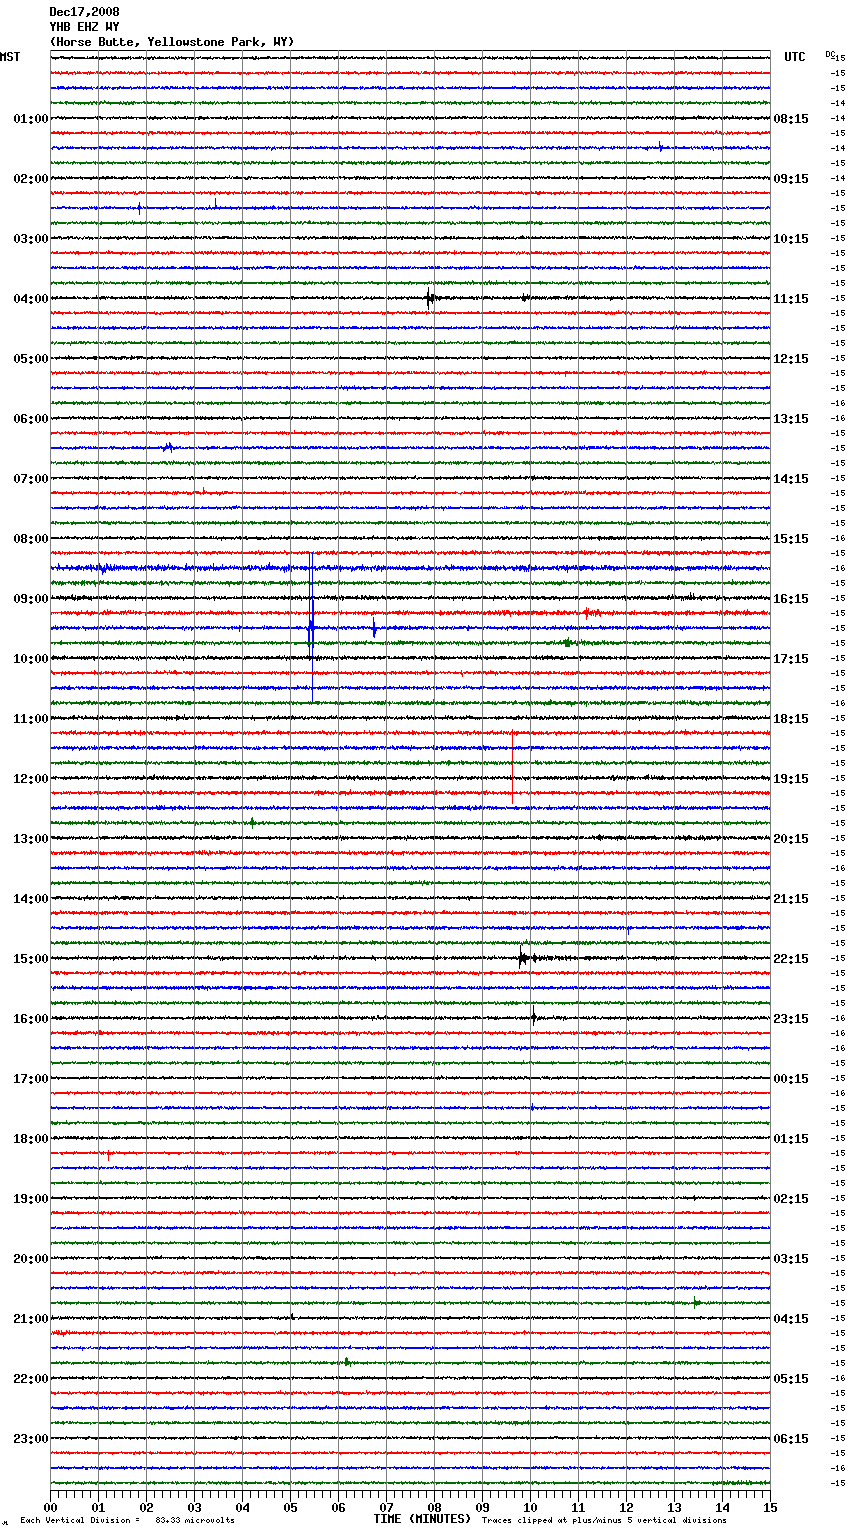Select the 15:00 MST time label
This screenshot has height=1534, width=850.
(31, 959)
